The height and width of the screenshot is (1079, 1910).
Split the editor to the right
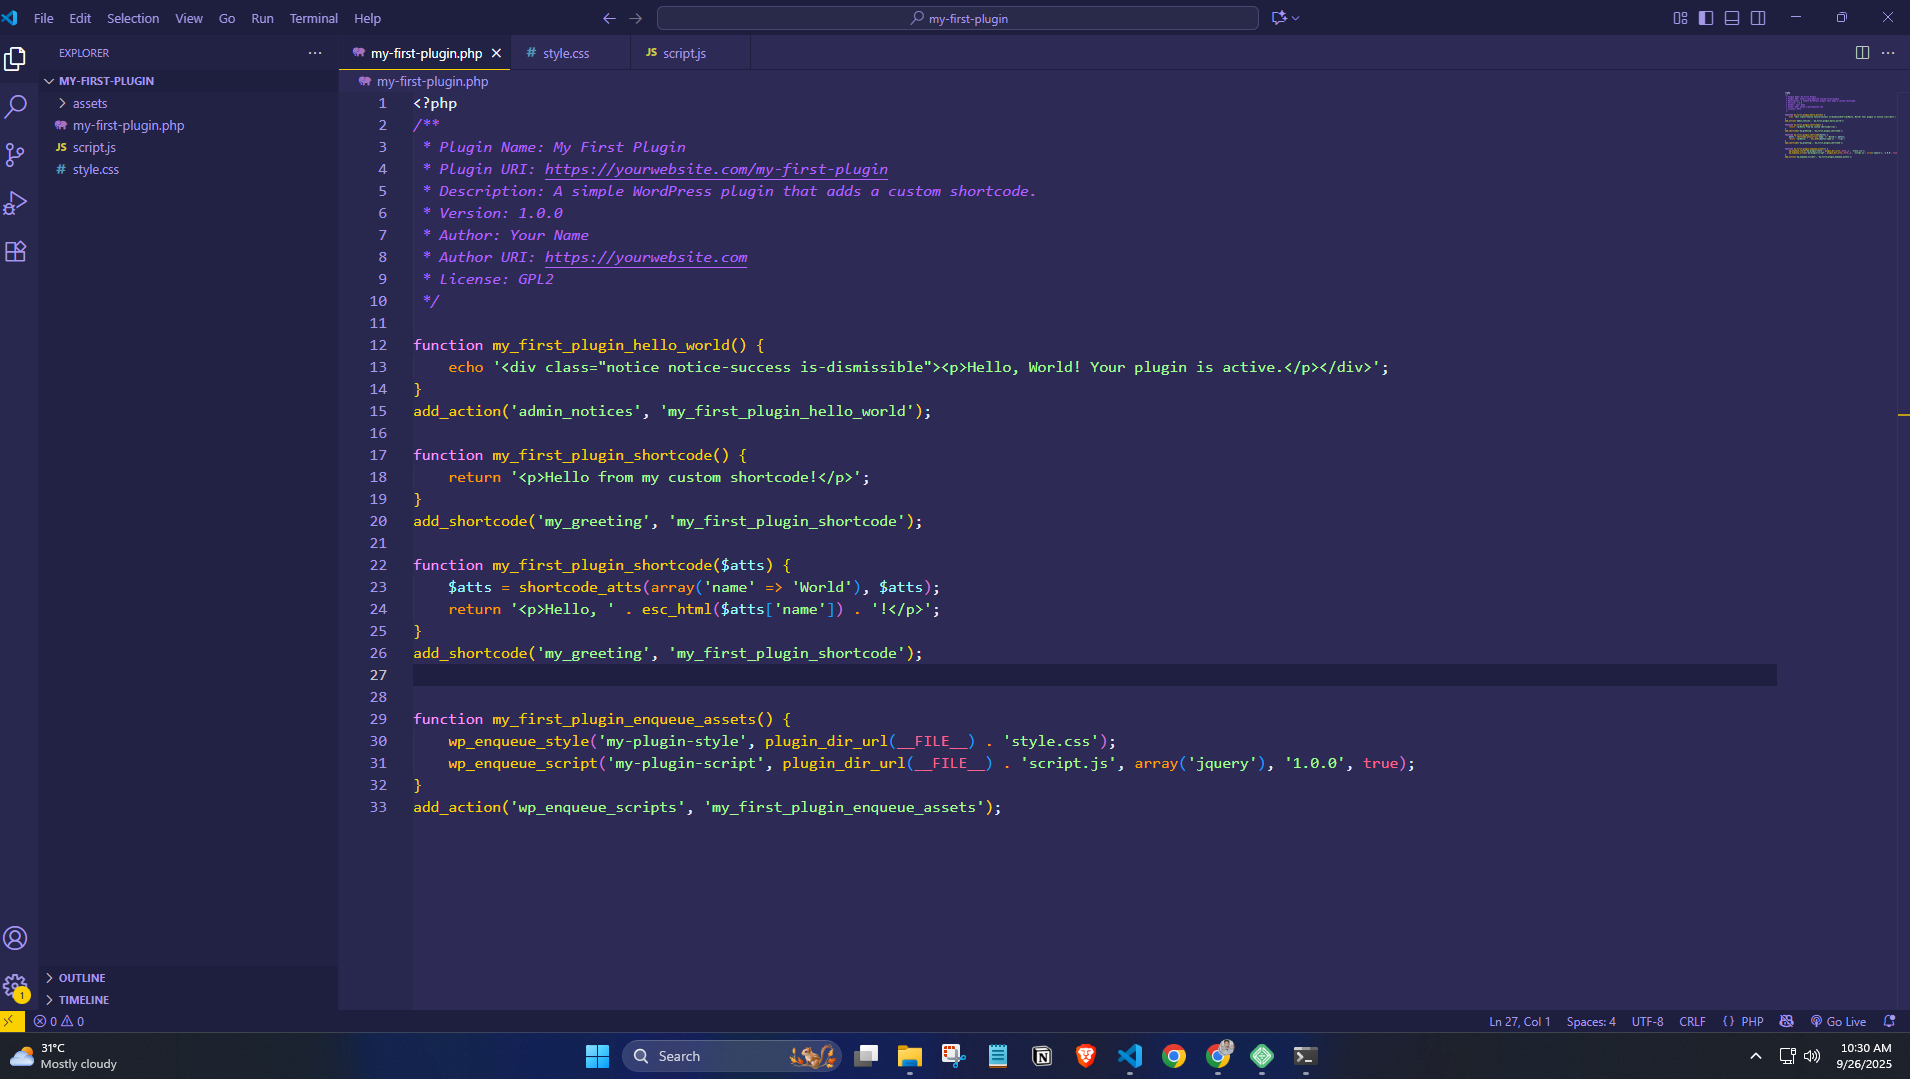pos(1862,53)
